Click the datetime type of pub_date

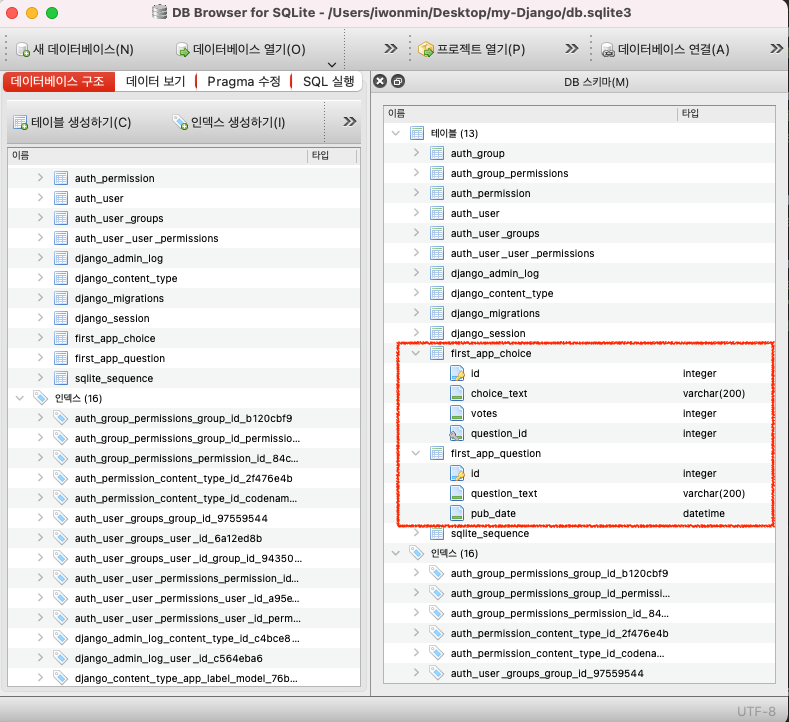(703, 514)
